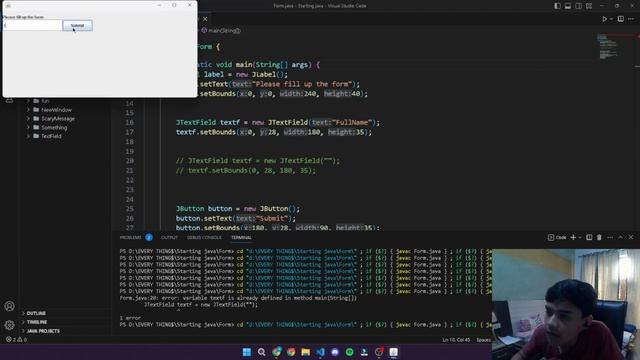
Task: Click line number 16 in the gutter
Action: 129,122
